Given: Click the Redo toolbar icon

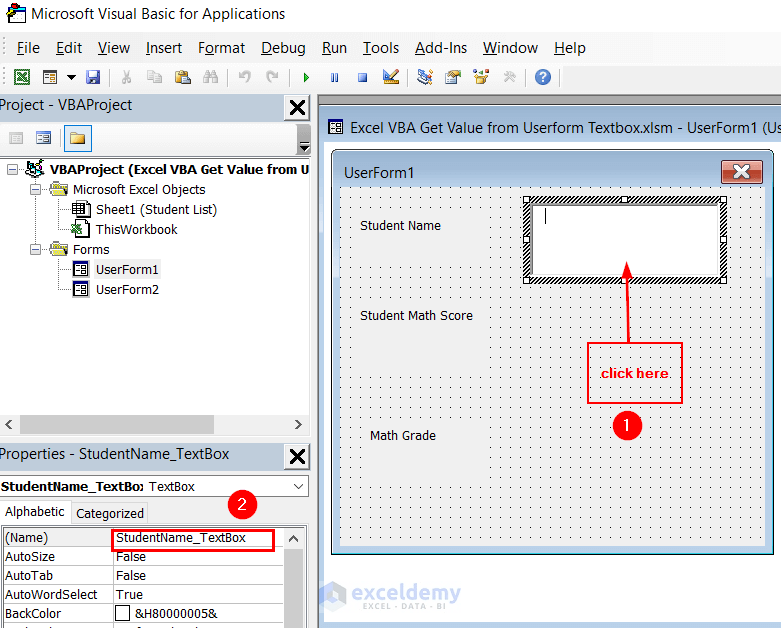Looking at the screenshot, I should (272, 77).
